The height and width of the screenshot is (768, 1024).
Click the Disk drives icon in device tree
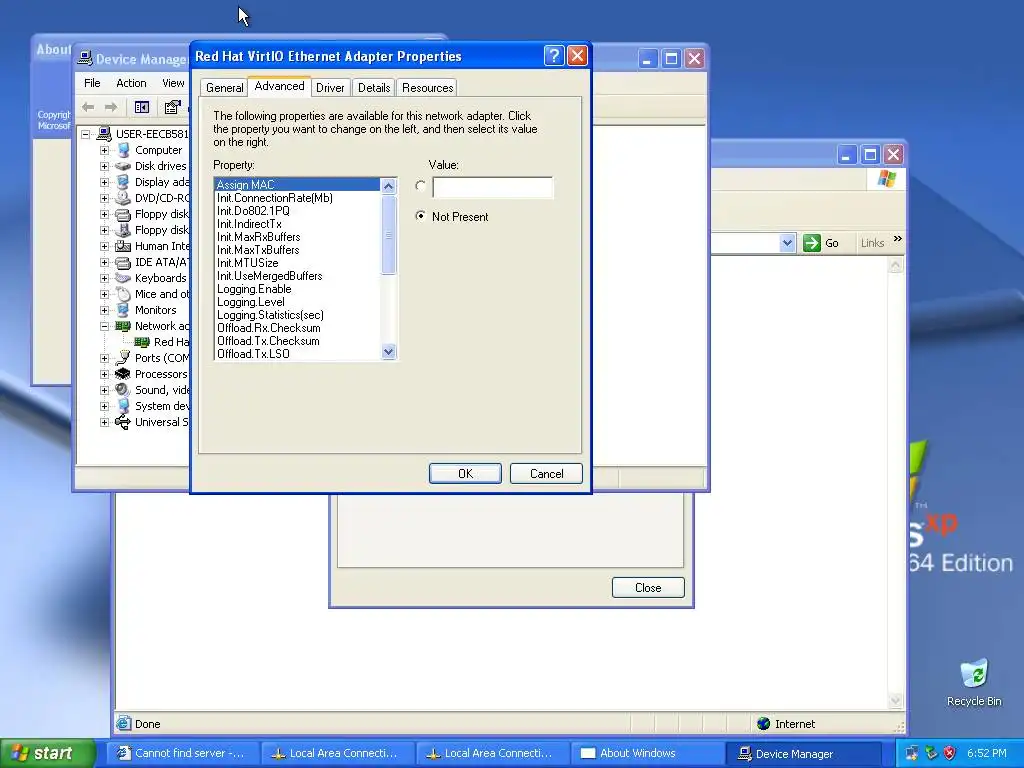coord(123,166)
